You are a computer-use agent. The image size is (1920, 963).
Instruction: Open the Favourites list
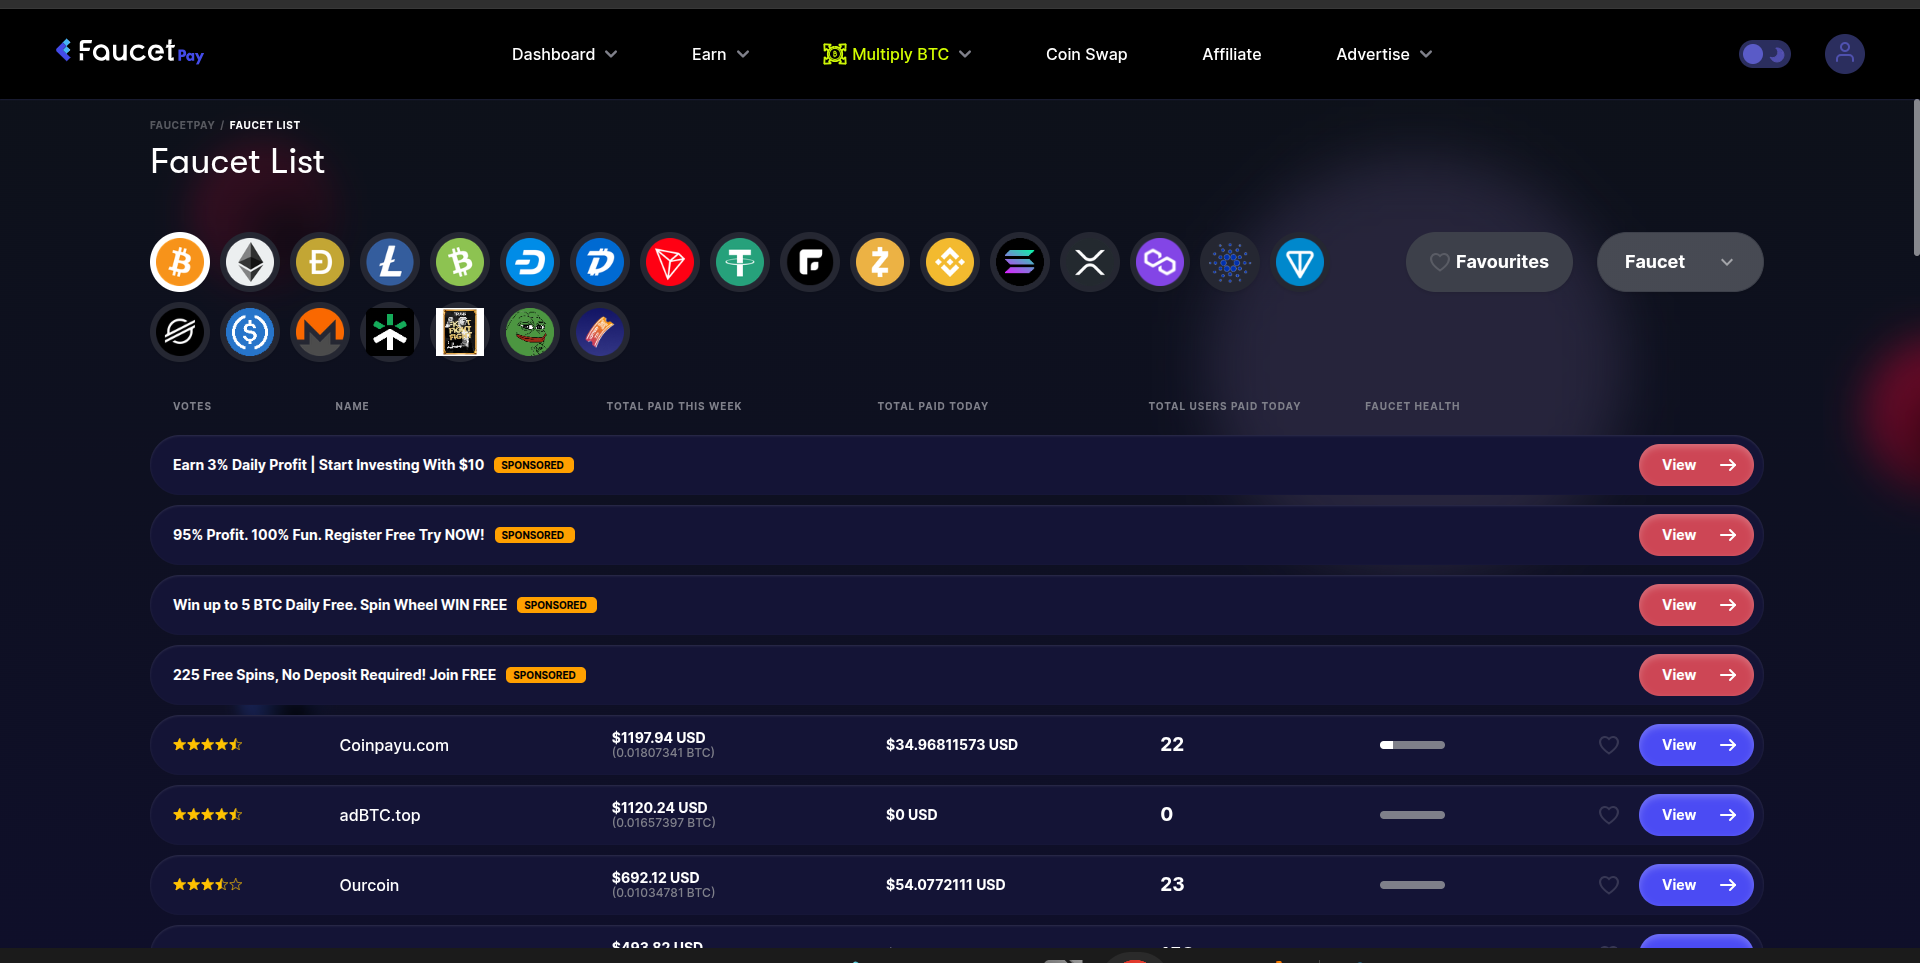[x=1489, y=261]
